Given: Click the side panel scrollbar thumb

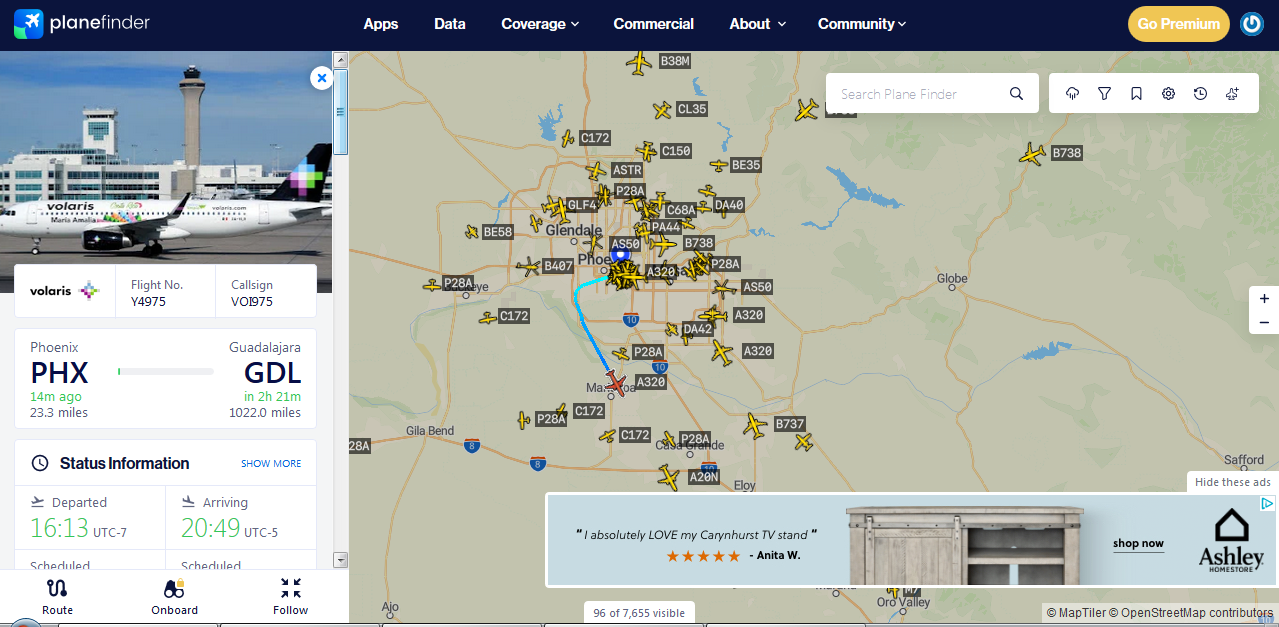Looking at the screenshot, I should click(340, 112).
